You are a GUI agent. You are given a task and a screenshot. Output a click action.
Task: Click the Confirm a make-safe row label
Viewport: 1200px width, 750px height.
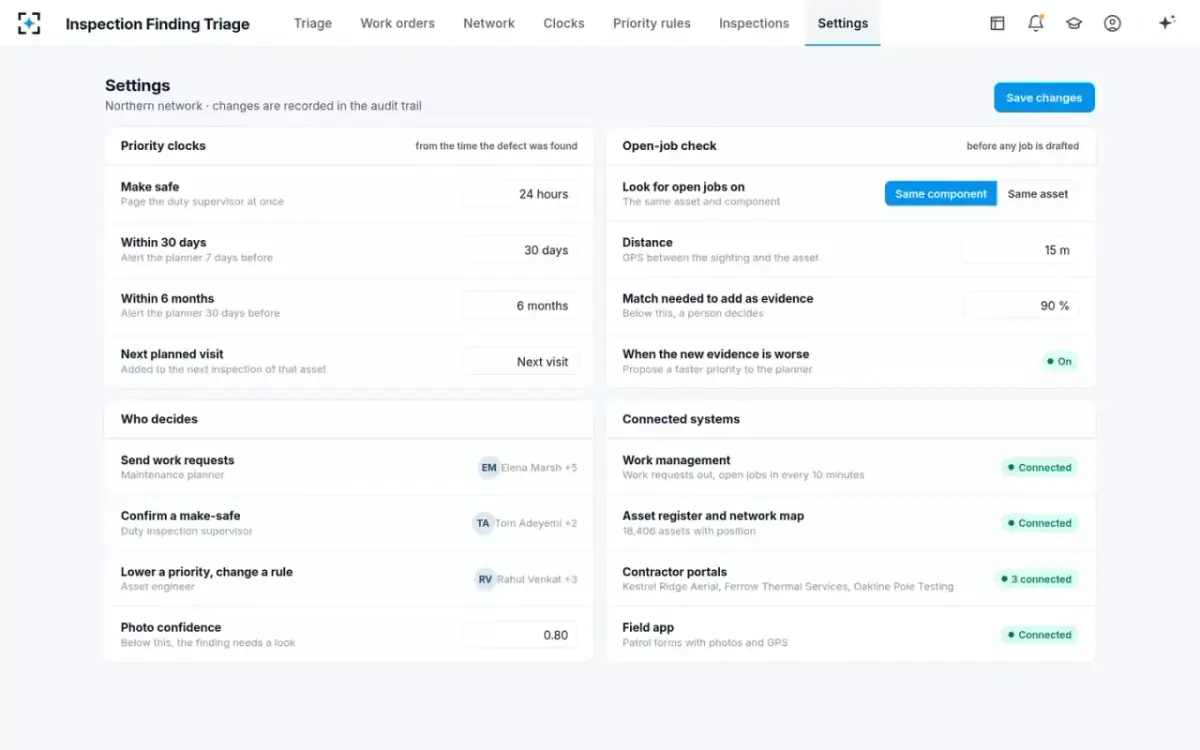point(181,516)
